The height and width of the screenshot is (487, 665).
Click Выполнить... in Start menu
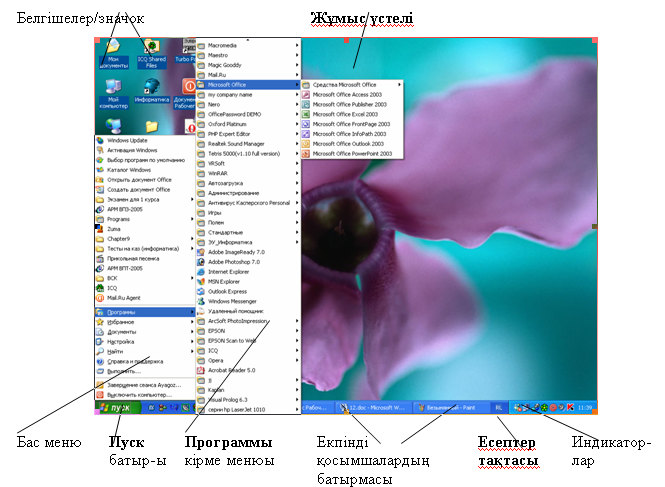pos(145,371)
